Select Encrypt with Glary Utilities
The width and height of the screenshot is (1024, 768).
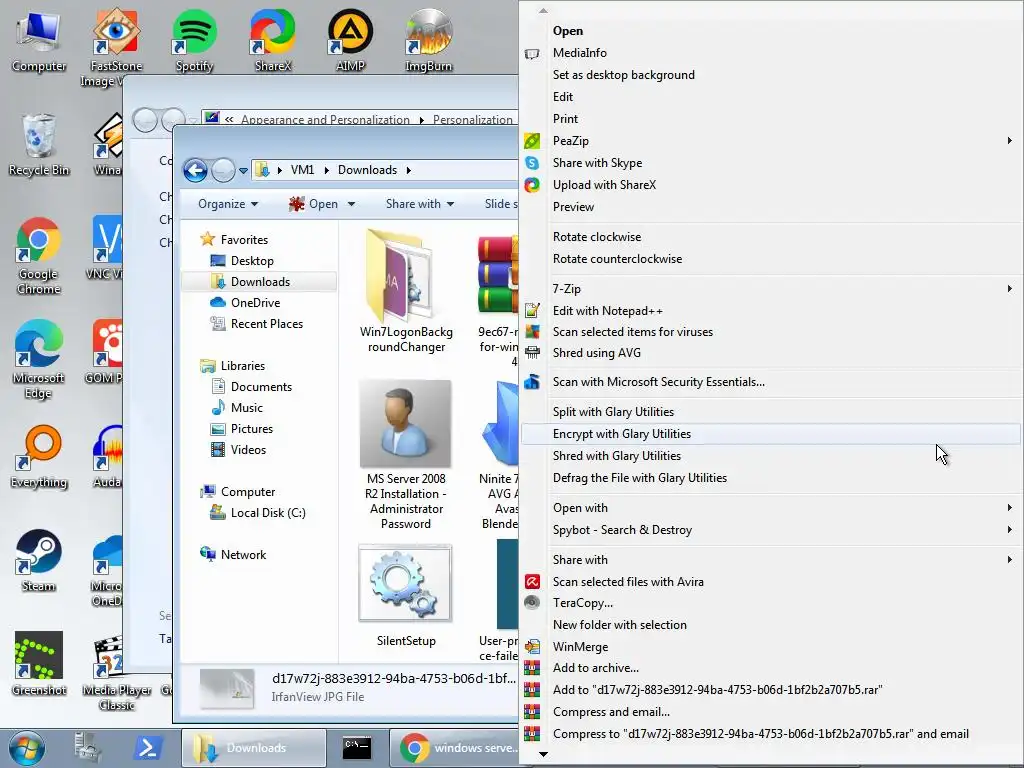pos(771,434)
